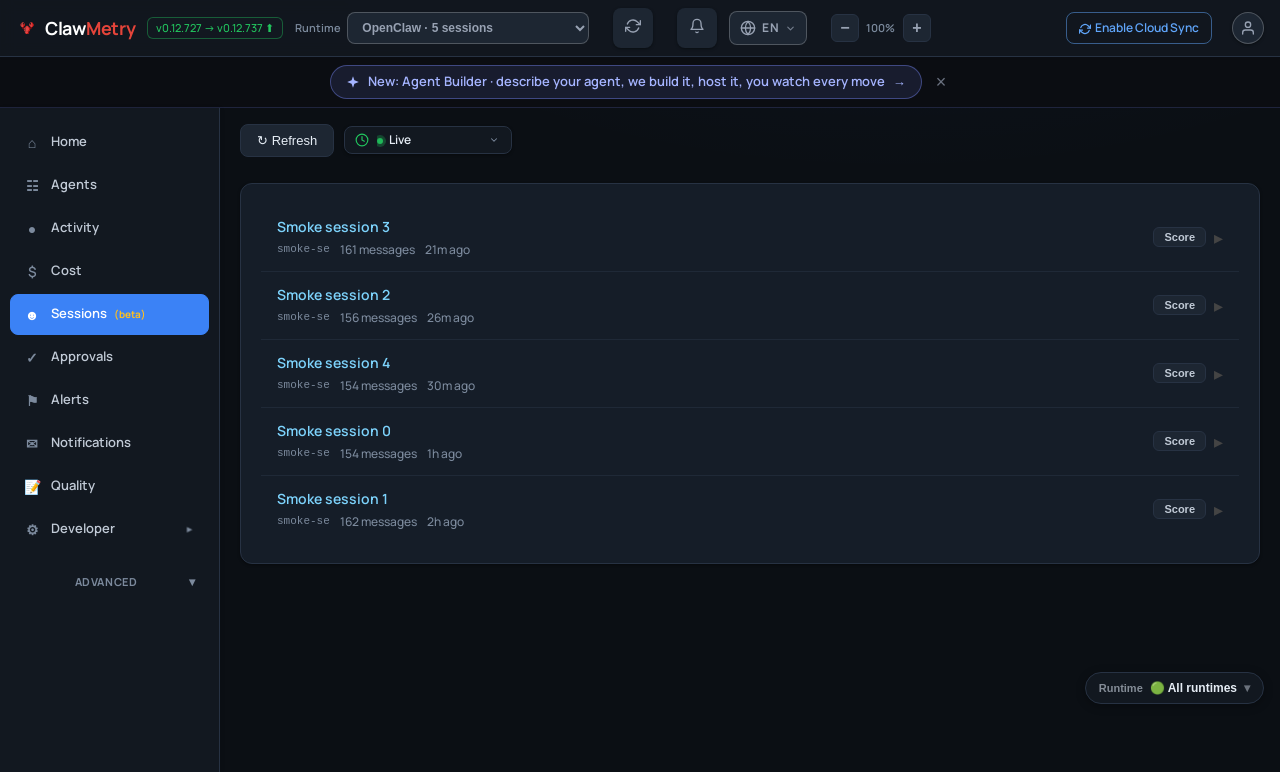Click the clock icon in Live selector

362,140
